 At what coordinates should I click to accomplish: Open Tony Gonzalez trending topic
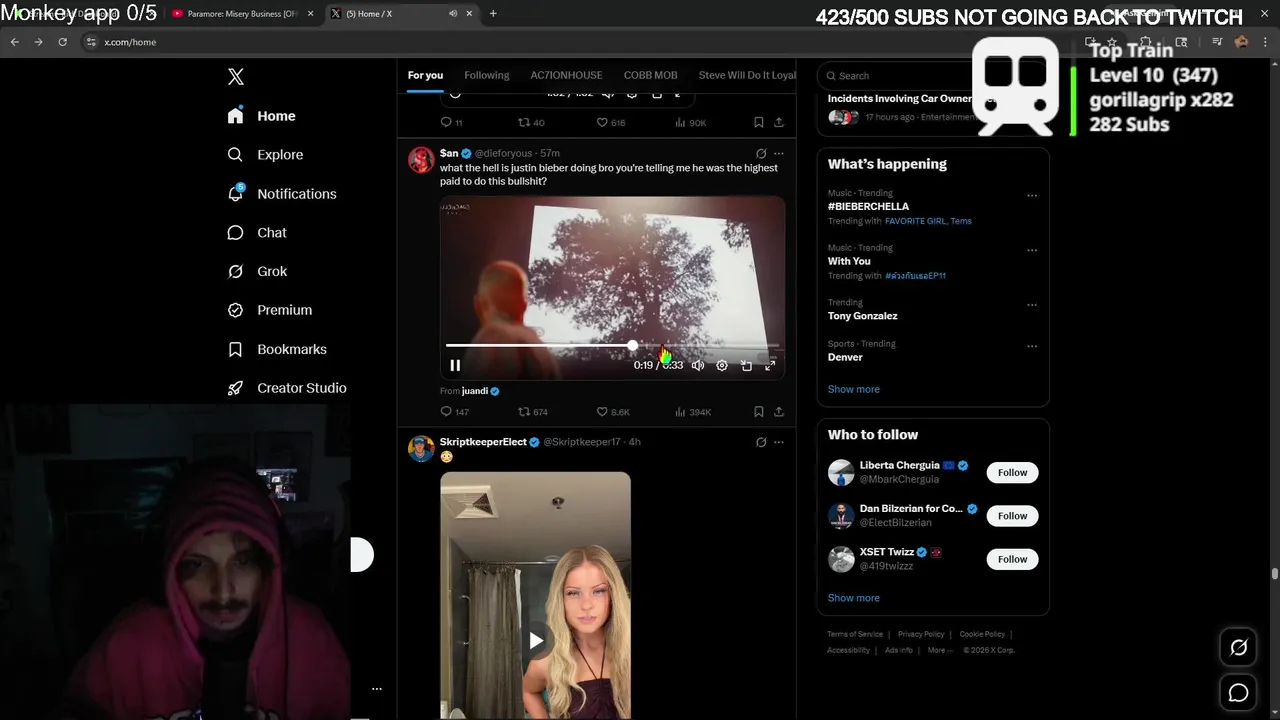(862, 316)
